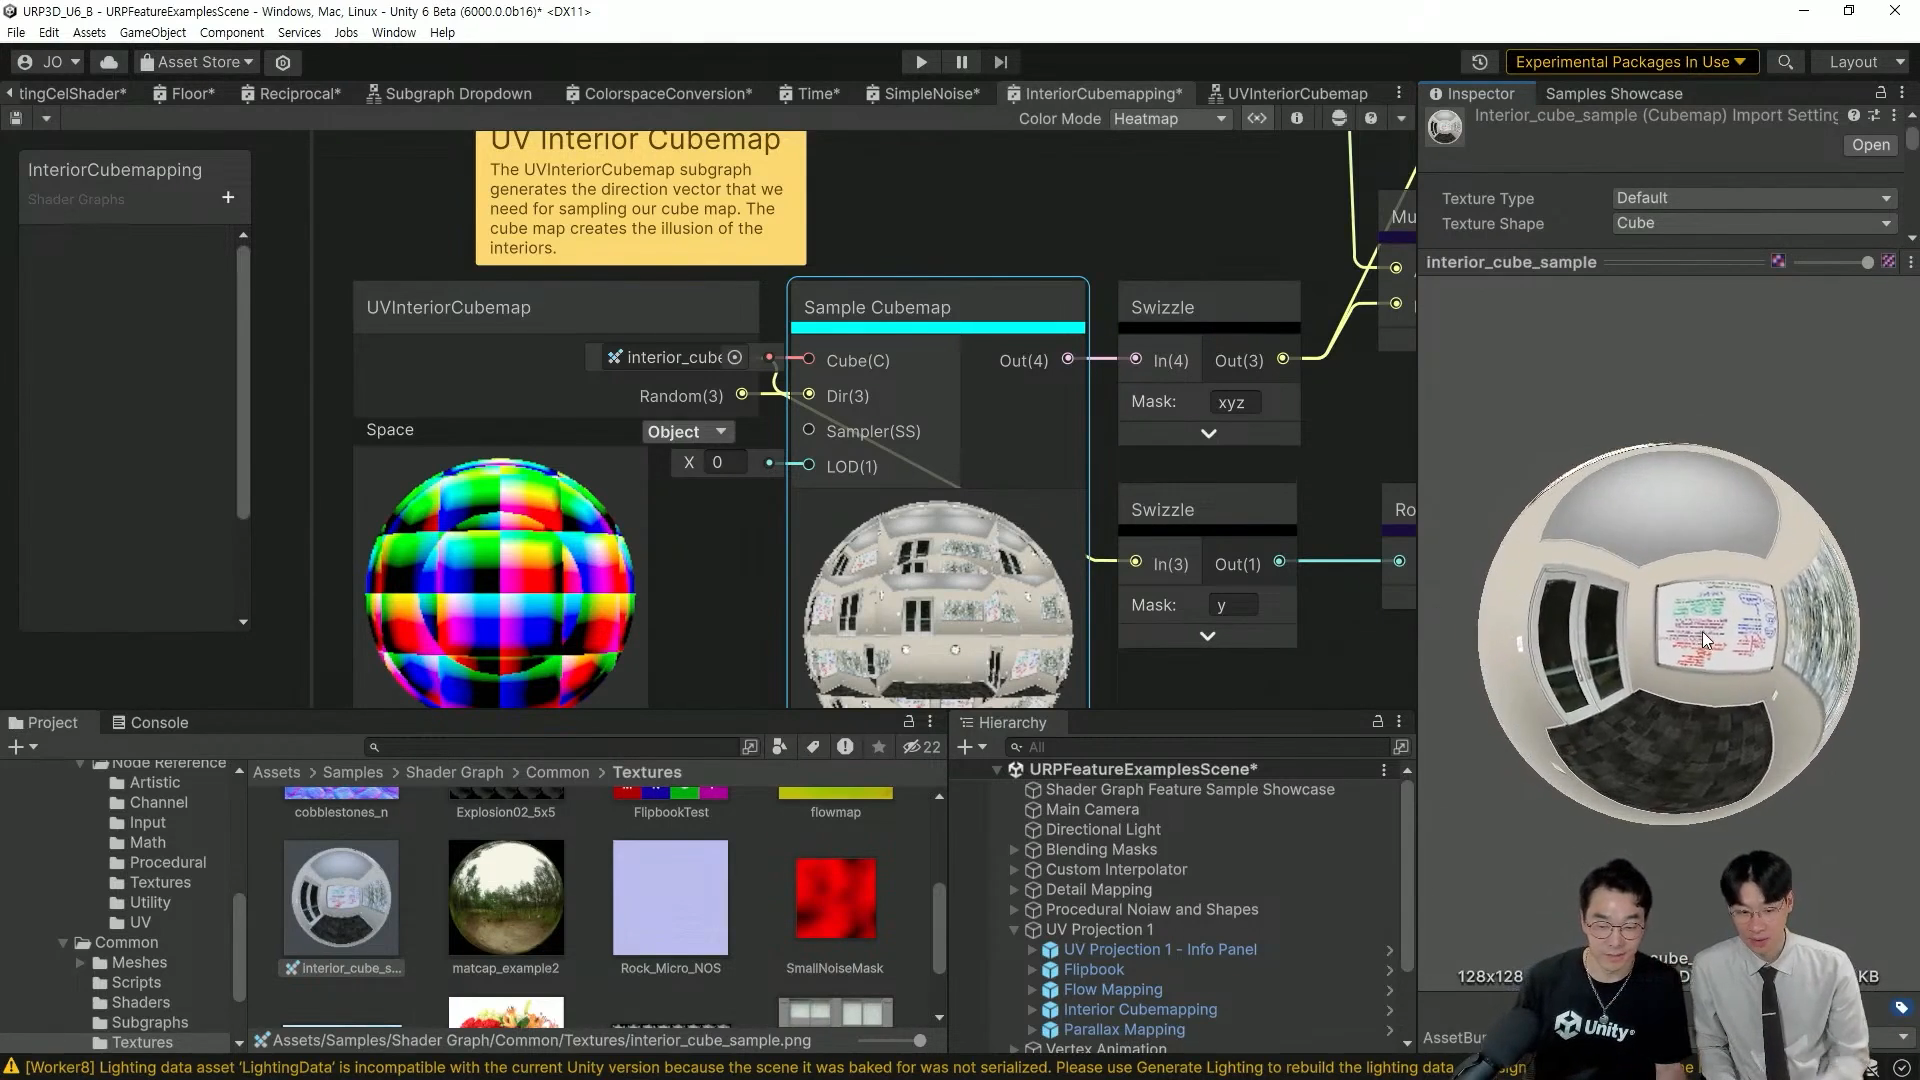Screen dimensions: 1920x1080
Task: Expand the Blending Masks hierarchy item
Action: (x=1014, y=850)
